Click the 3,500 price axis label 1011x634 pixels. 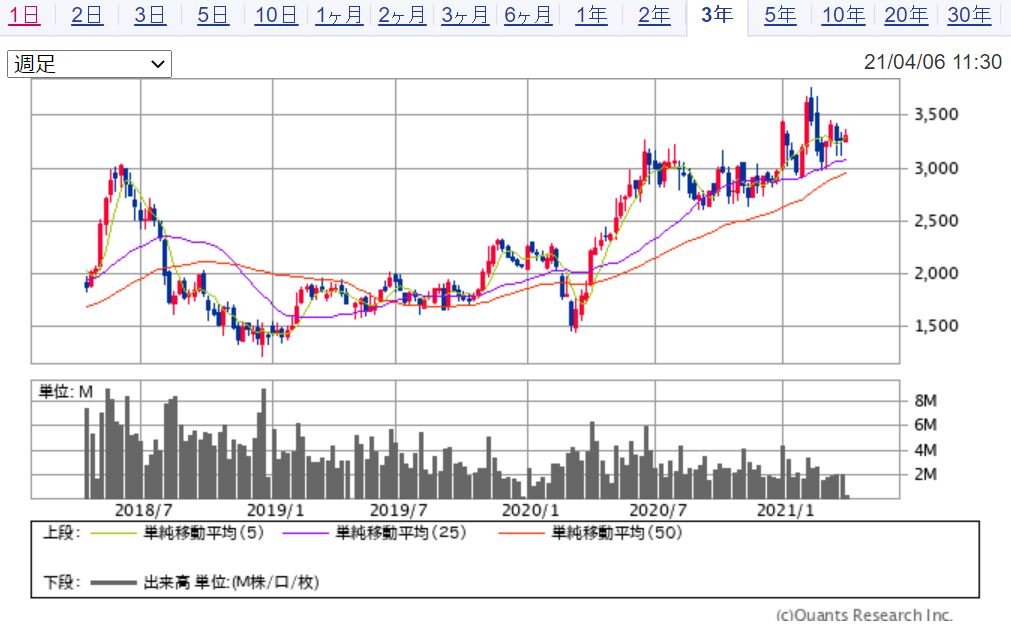point(936,115)
